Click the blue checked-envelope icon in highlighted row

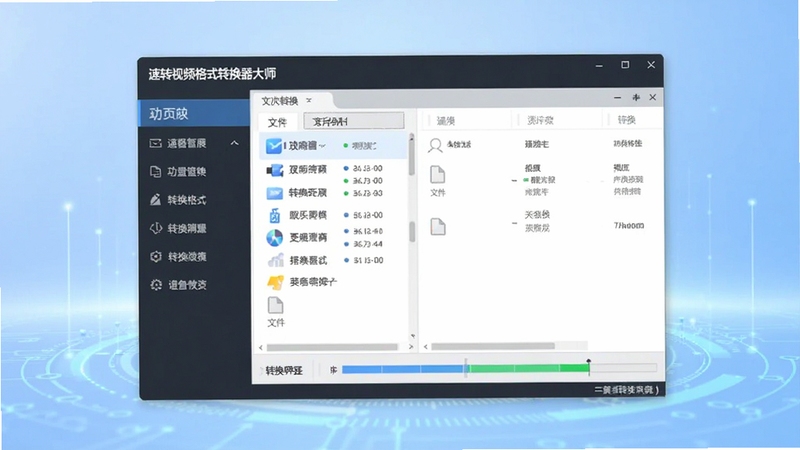(273, 146)
